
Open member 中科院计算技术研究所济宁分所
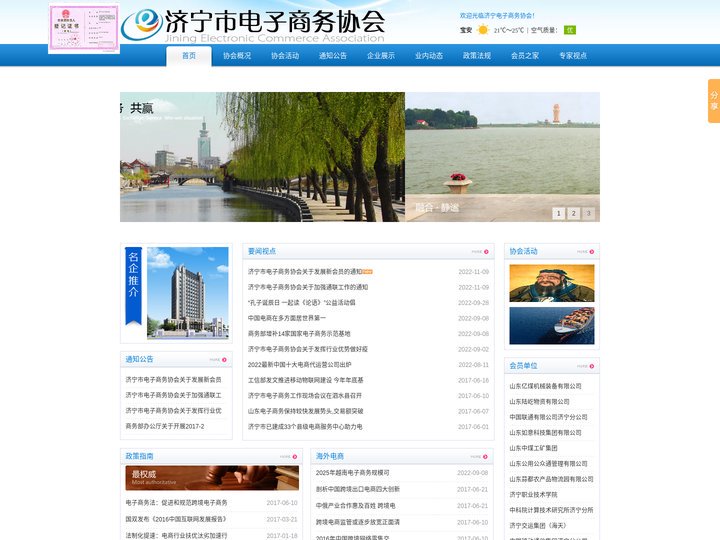tap(551, 510)
